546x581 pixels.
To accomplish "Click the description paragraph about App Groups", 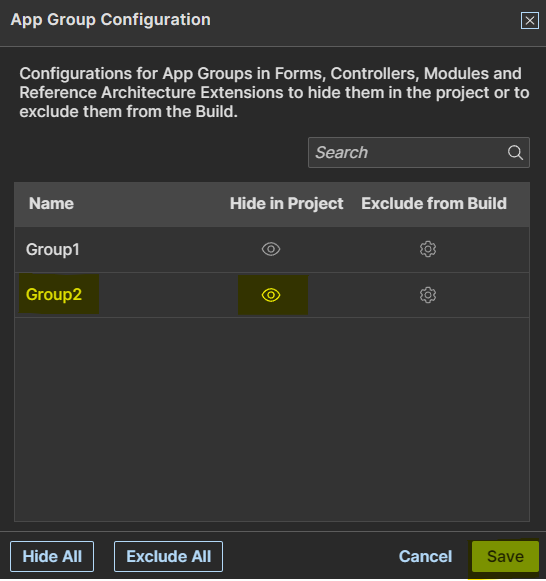I will 274,93.
